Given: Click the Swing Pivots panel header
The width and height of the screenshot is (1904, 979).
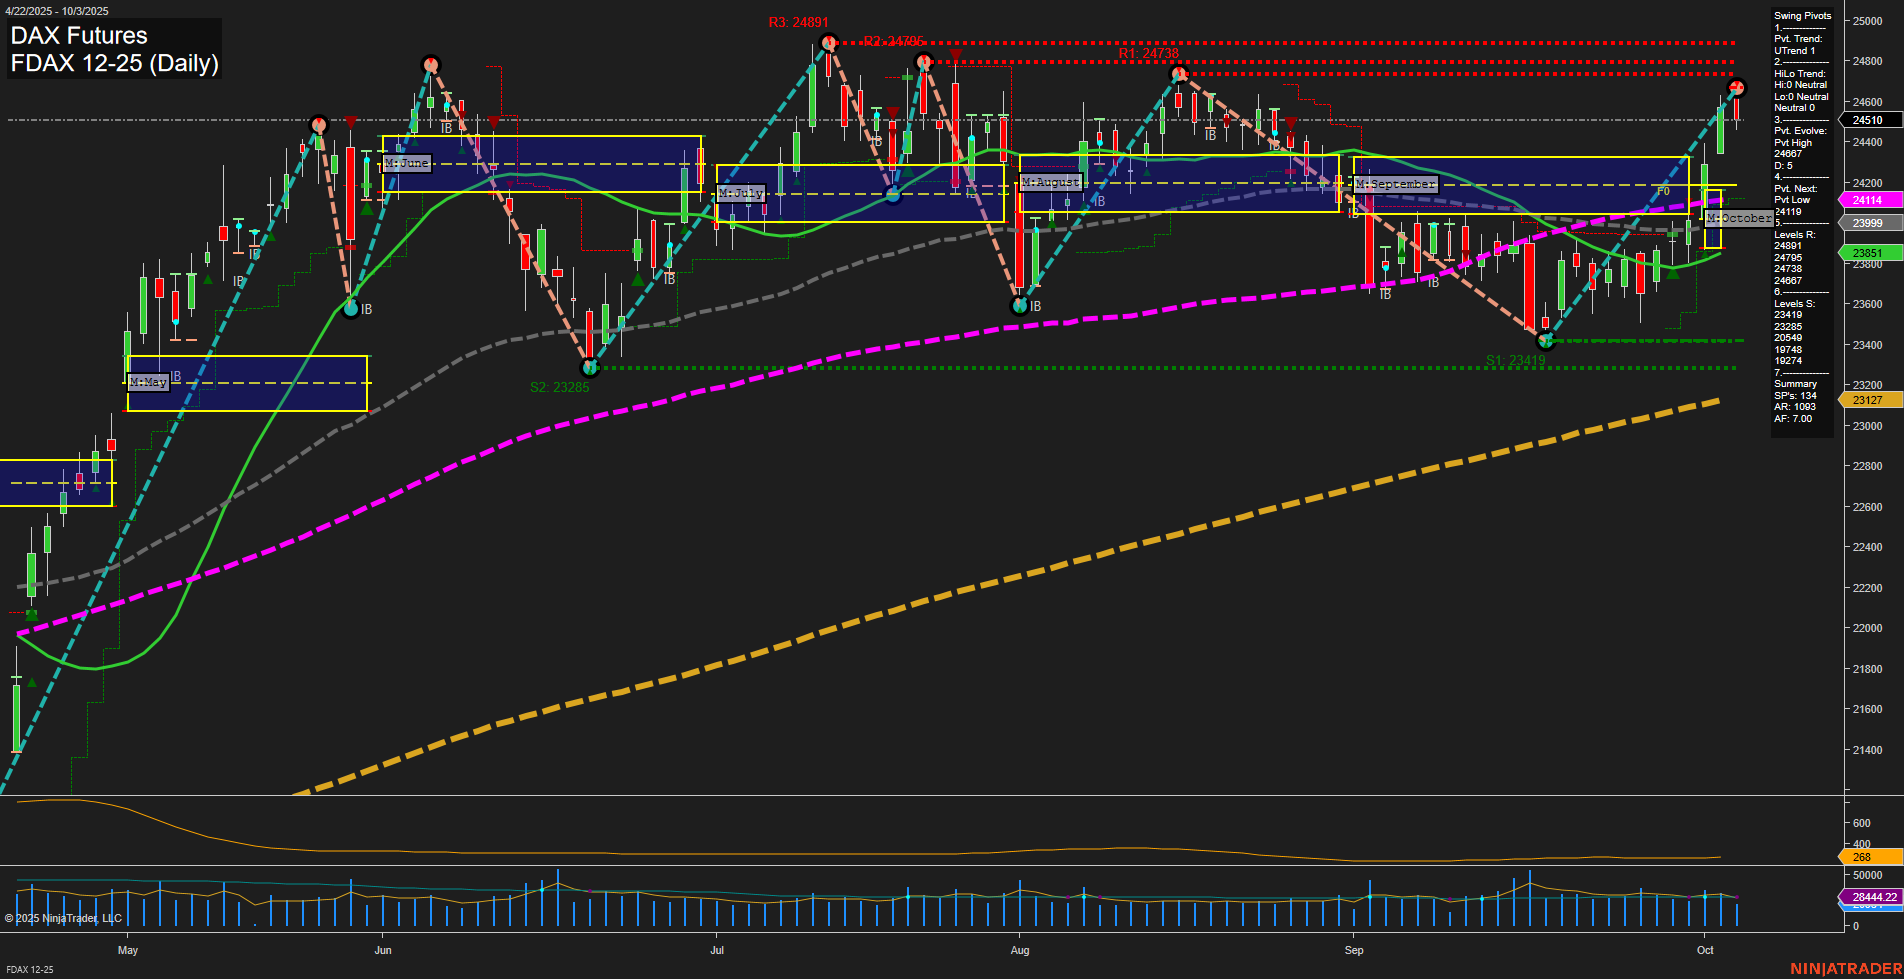Looking at the screenshot, I should coord(1802,16).
